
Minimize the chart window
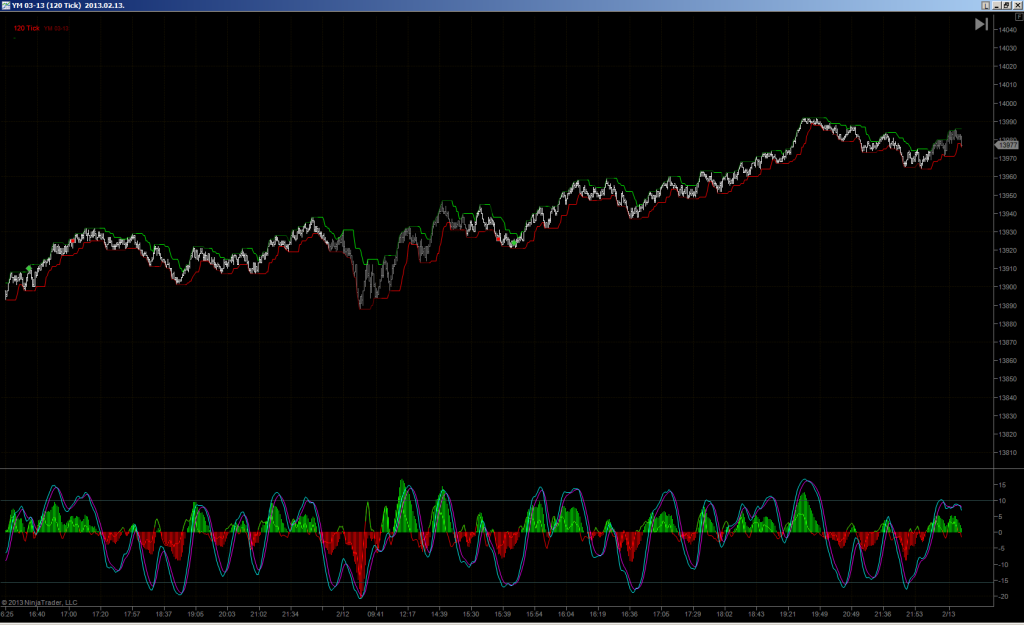tap(997, 5)
